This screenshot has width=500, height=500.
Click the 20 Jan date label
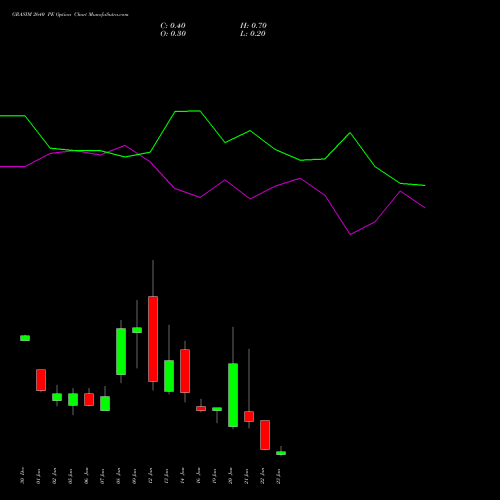click(230, 476)
